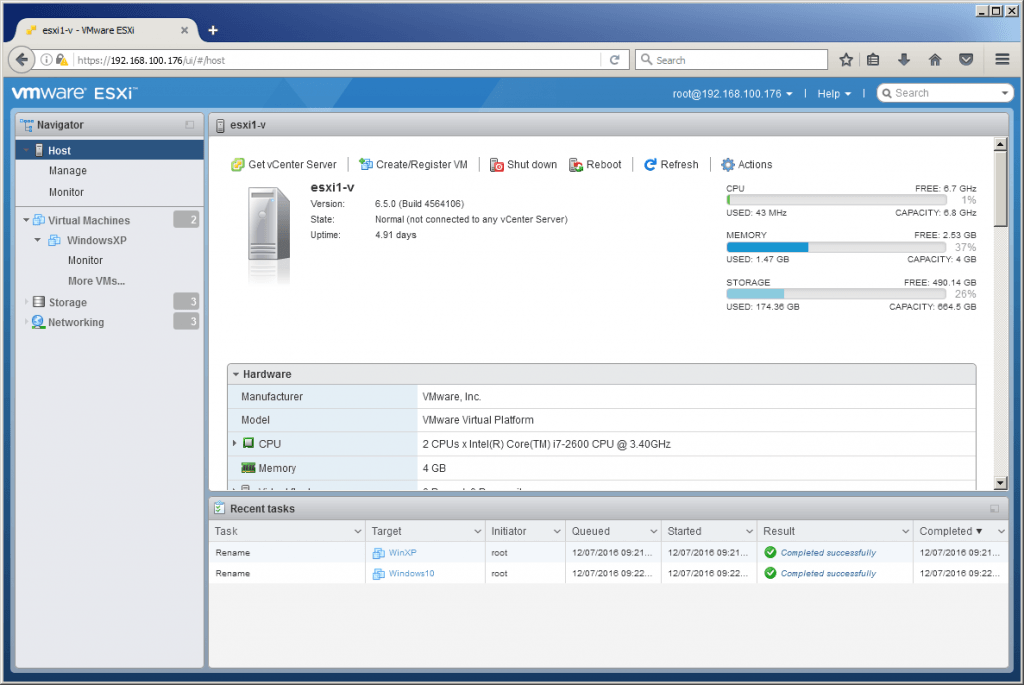Click the ESXi Search input field

945,93
